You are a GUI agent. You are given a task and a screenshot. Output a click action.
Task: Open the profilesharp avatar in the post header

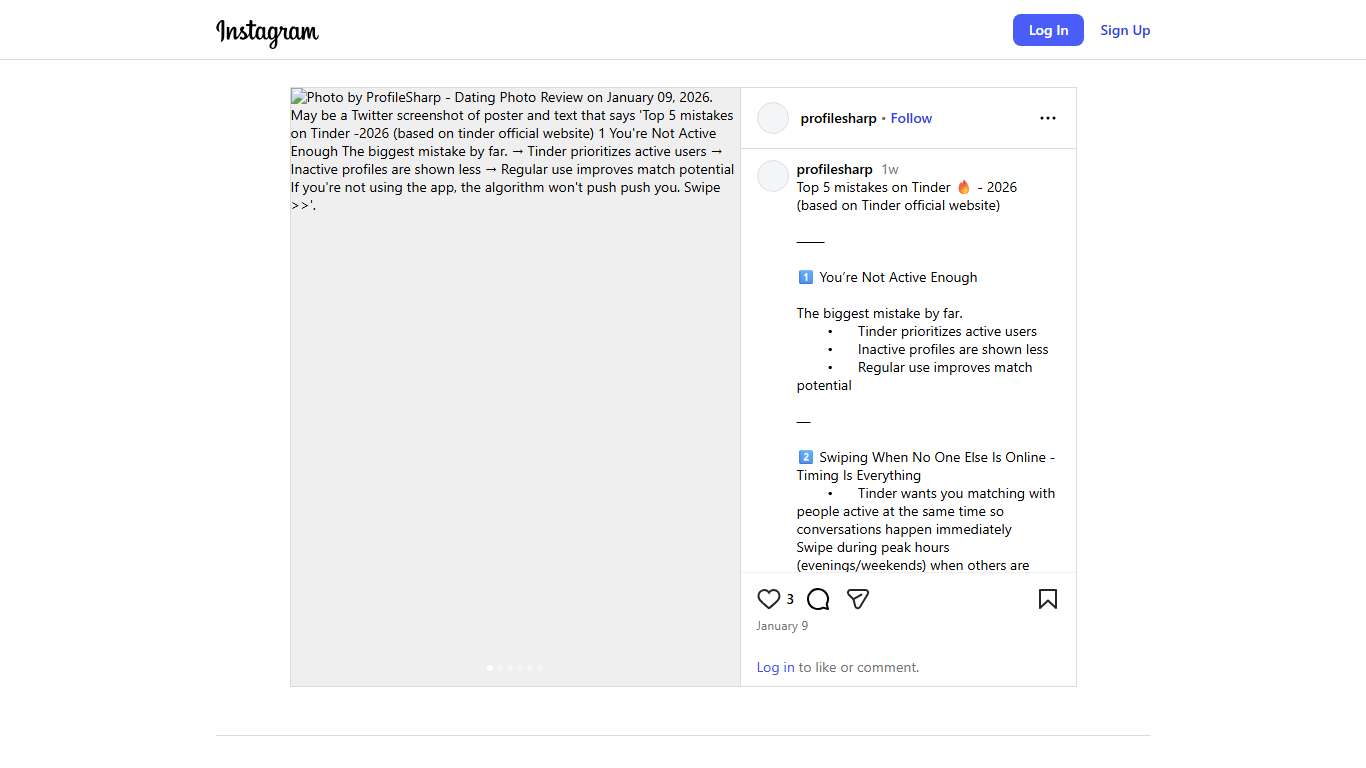773,118
